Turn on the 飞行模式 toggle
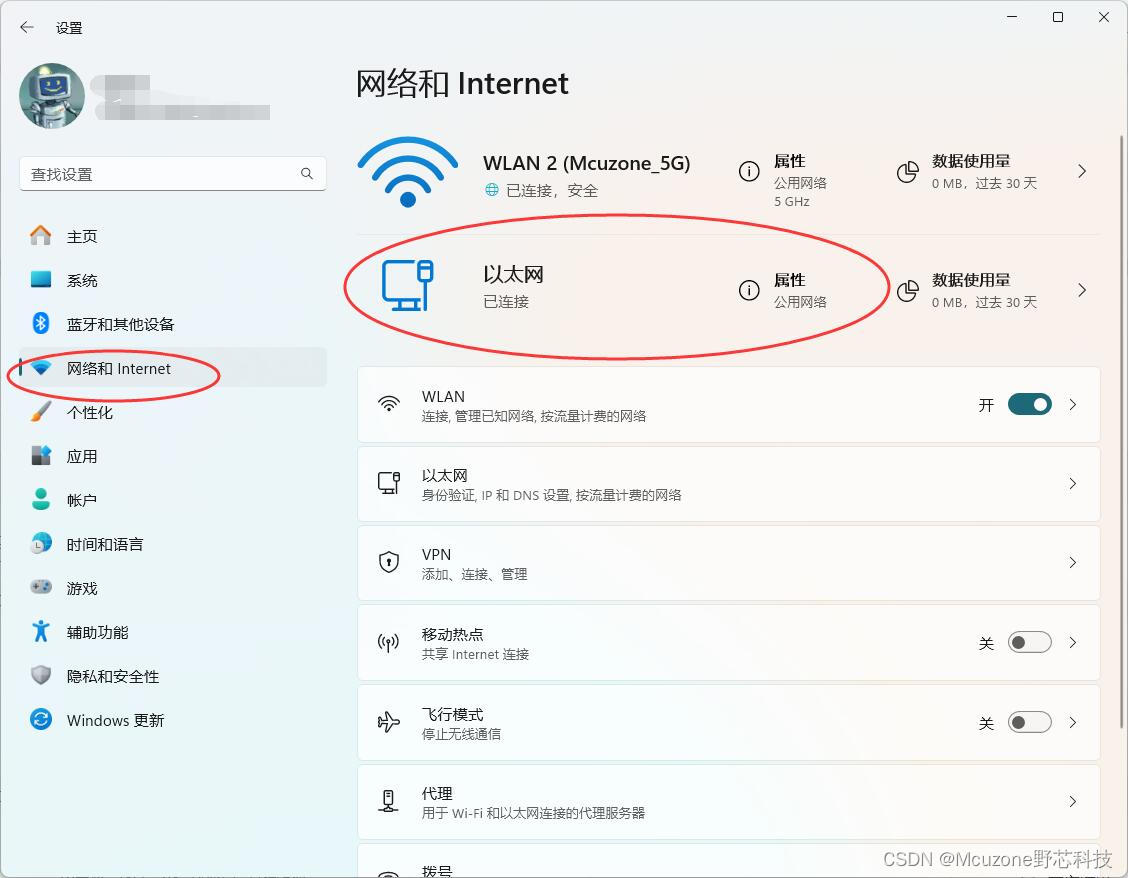 pos(1029,722)
